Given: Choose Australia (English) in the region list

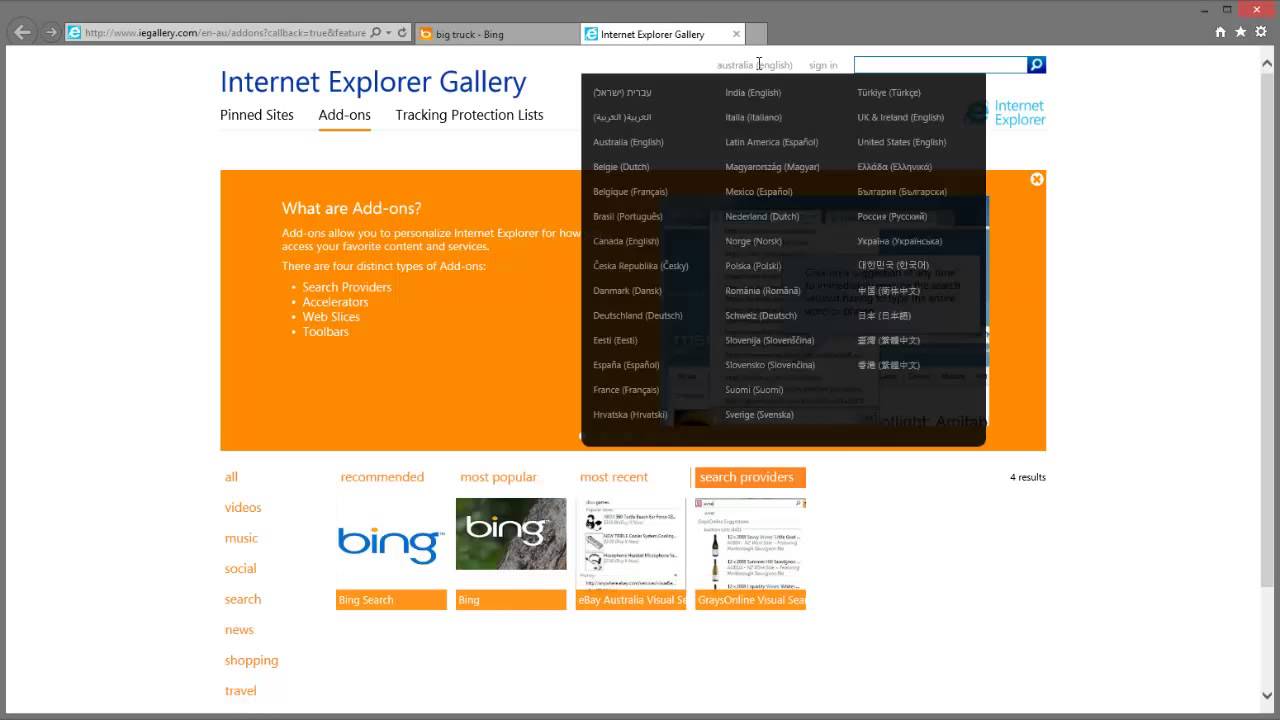Looking at the screenshot, I should click(x=628, y=142).
